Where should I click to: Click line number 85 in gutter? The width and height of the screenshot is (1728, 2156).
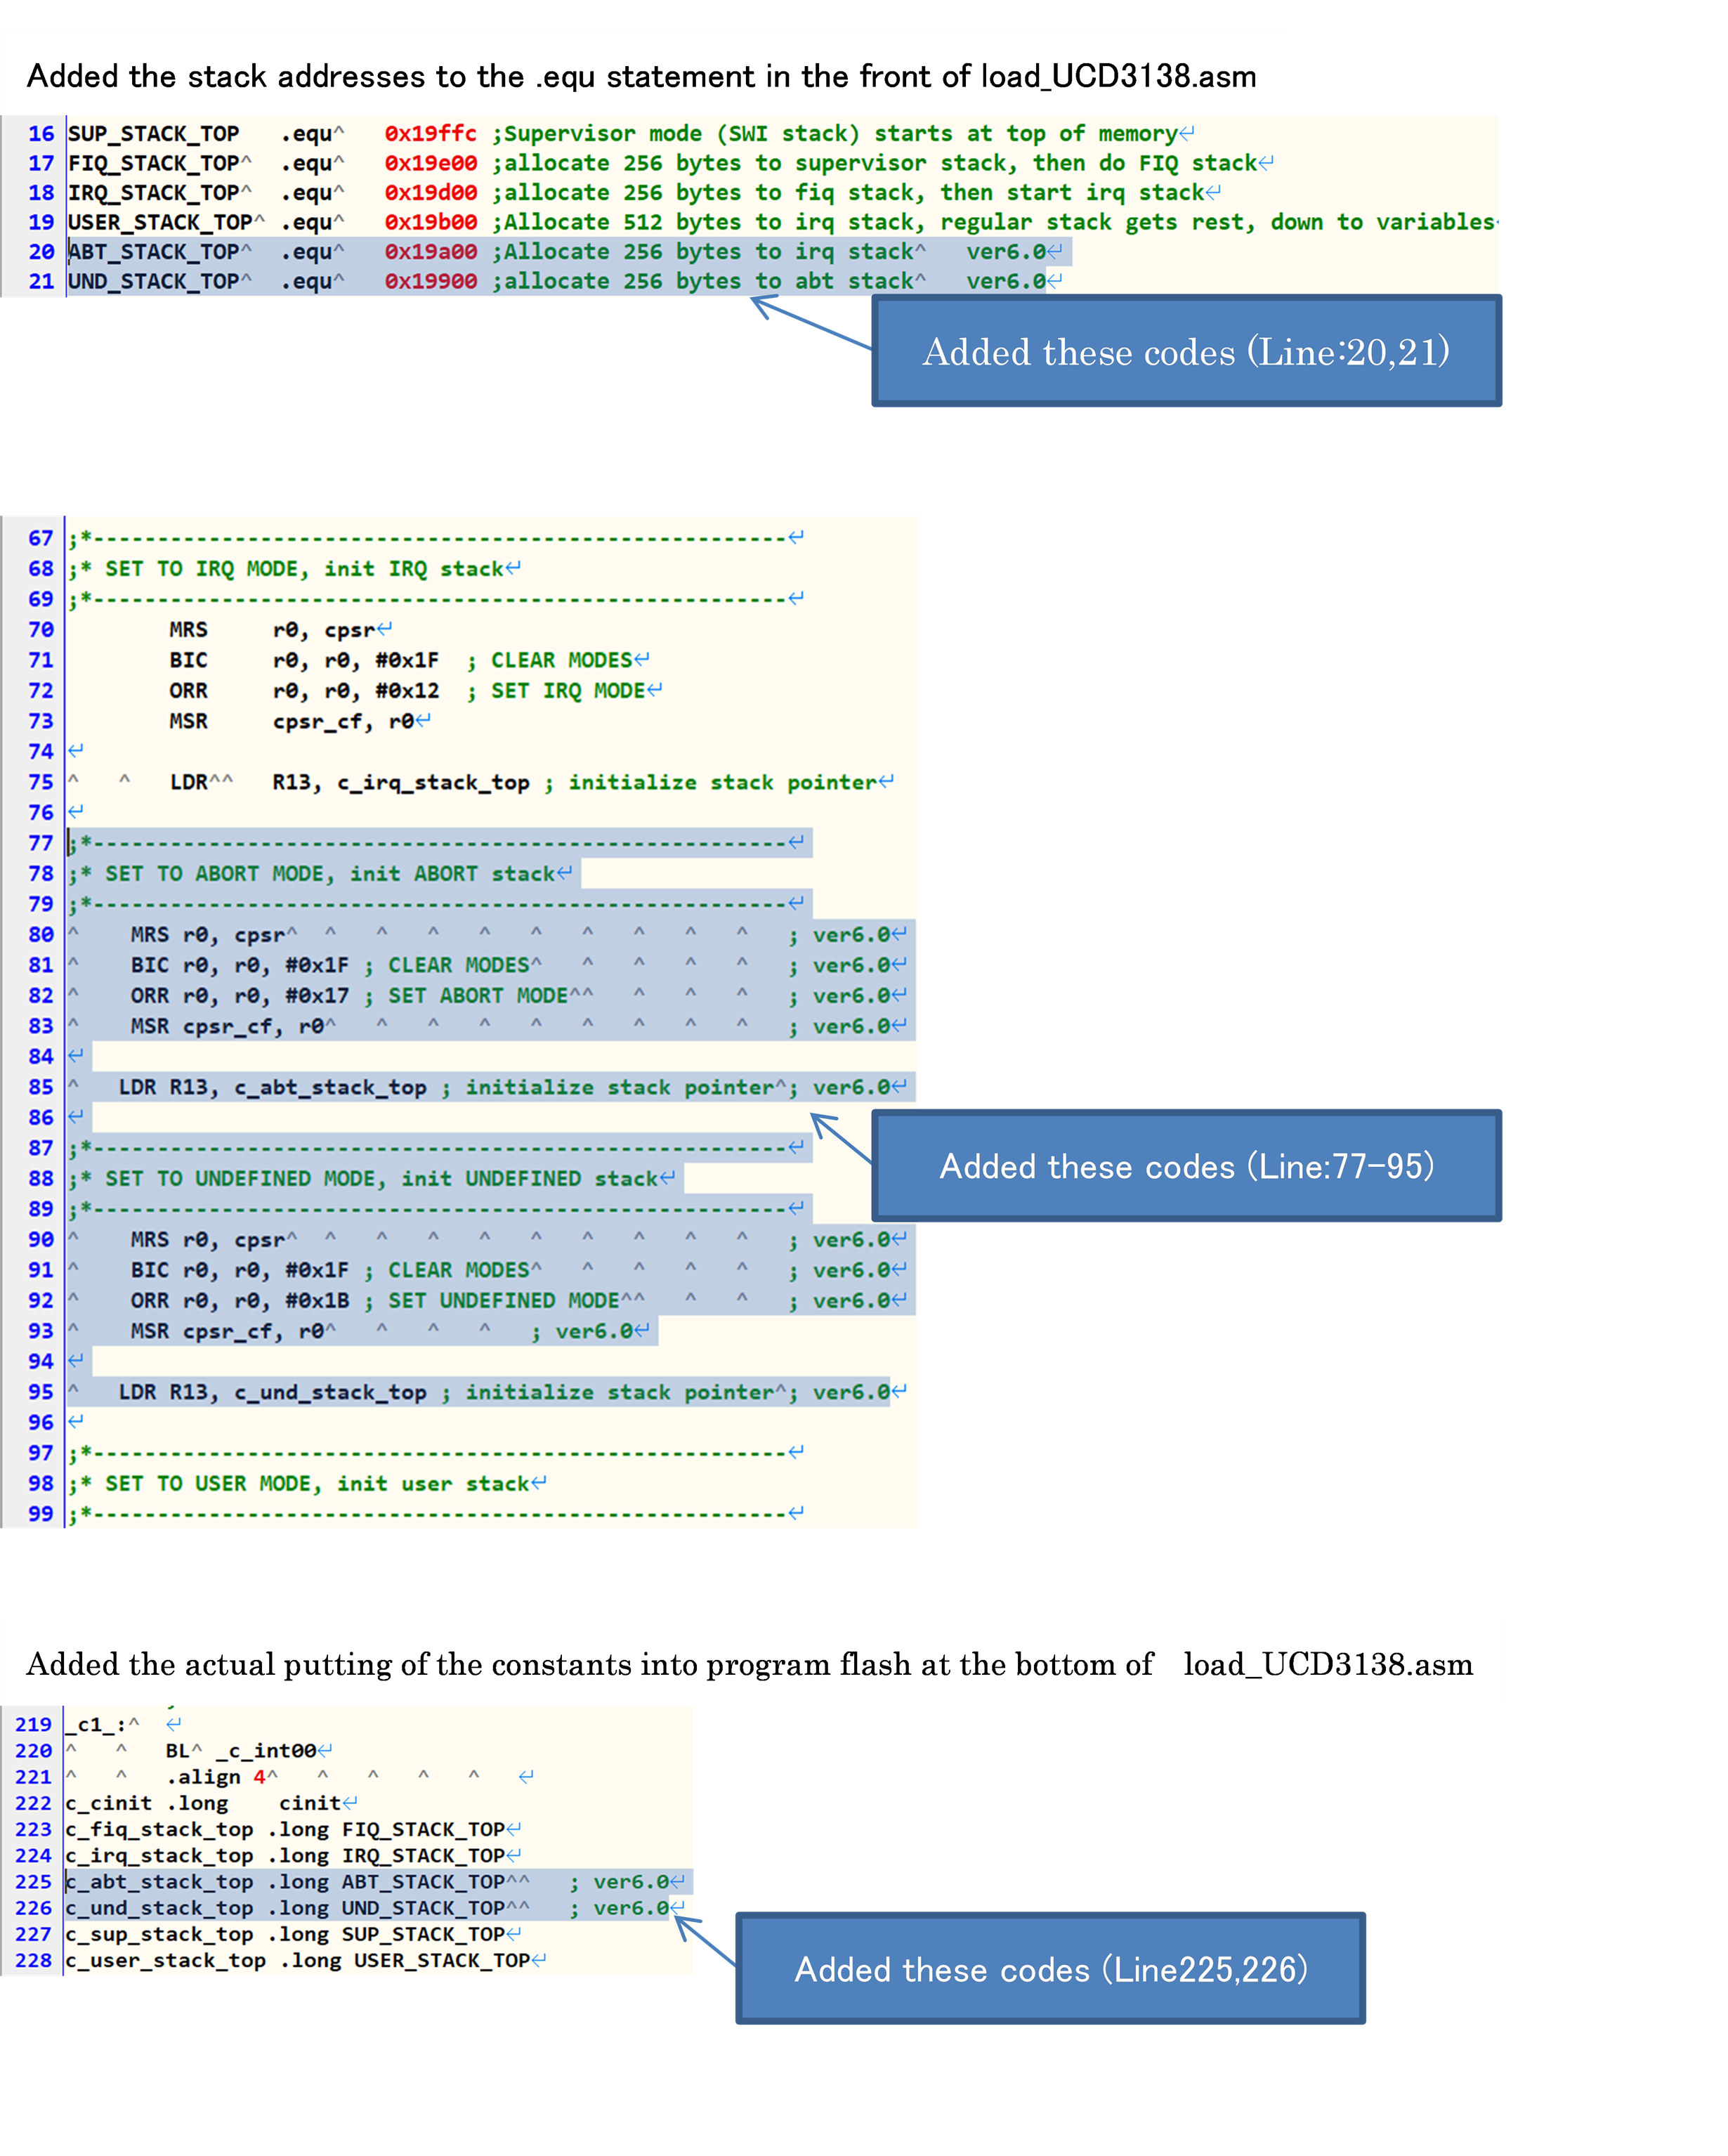(41, 1087)
